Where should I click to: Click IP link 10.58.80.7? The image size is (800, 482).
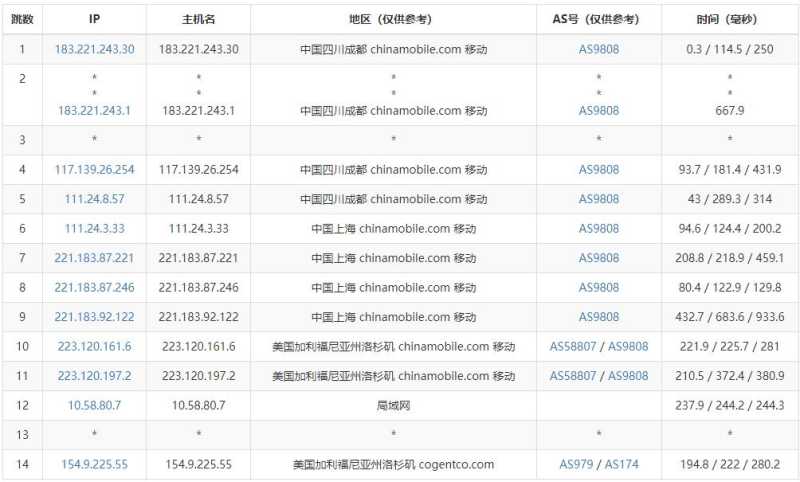[94, 405]
